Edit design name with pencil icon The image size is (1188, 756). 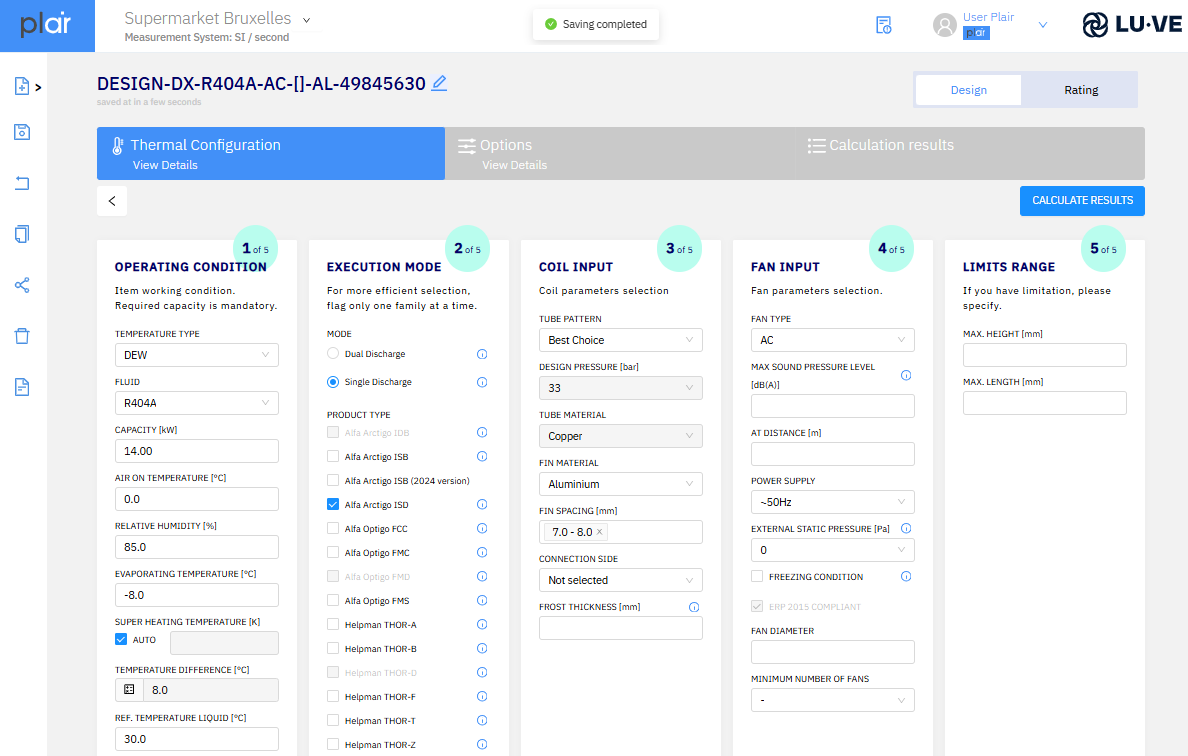tap(439, 83)
